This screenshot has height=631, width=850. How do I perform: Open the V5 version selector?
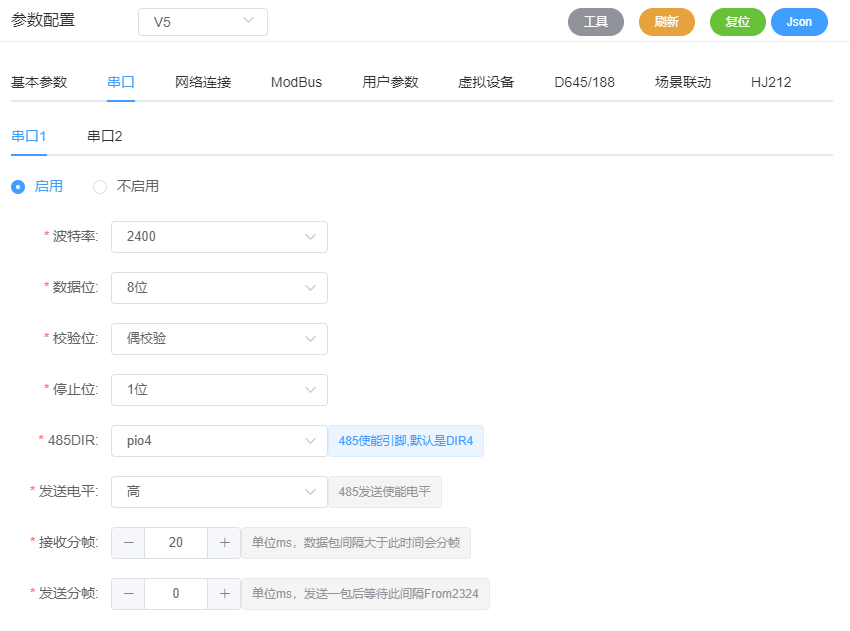pos(203,22)
